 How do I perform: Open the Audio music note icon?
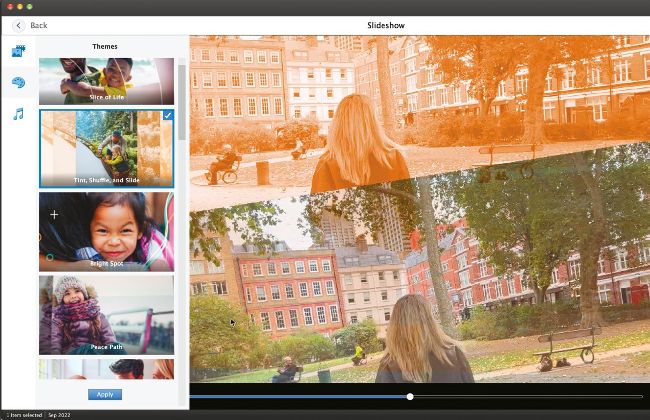(18, 114)
